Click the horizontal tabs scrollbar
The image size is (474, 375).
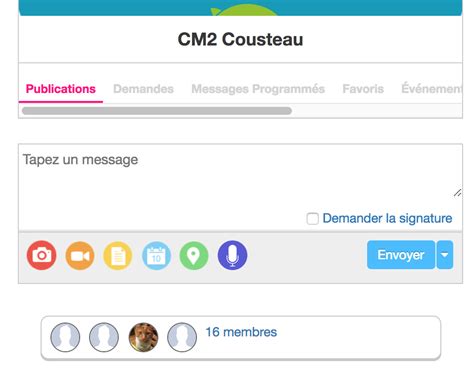pyautogui.click(x=157, y=111)
